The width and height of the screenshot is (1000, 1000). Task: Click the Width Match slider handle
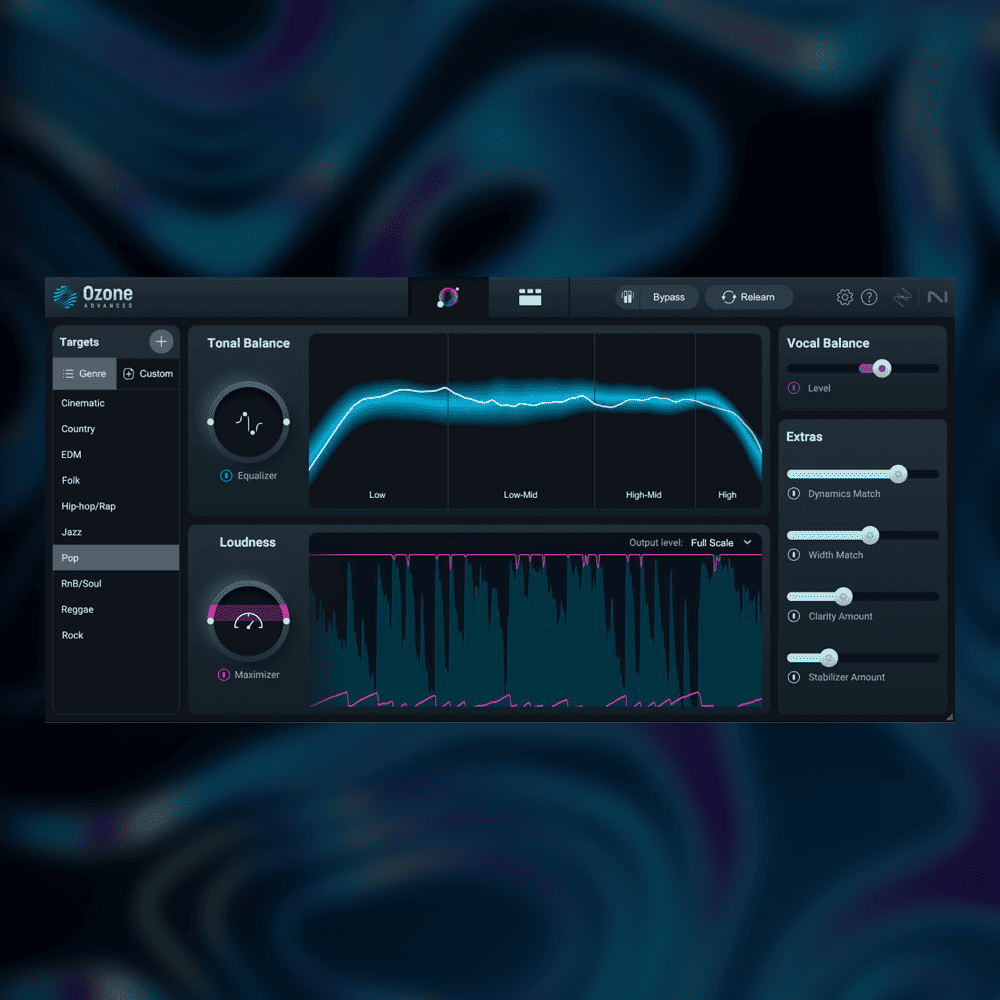pos(870,535)
